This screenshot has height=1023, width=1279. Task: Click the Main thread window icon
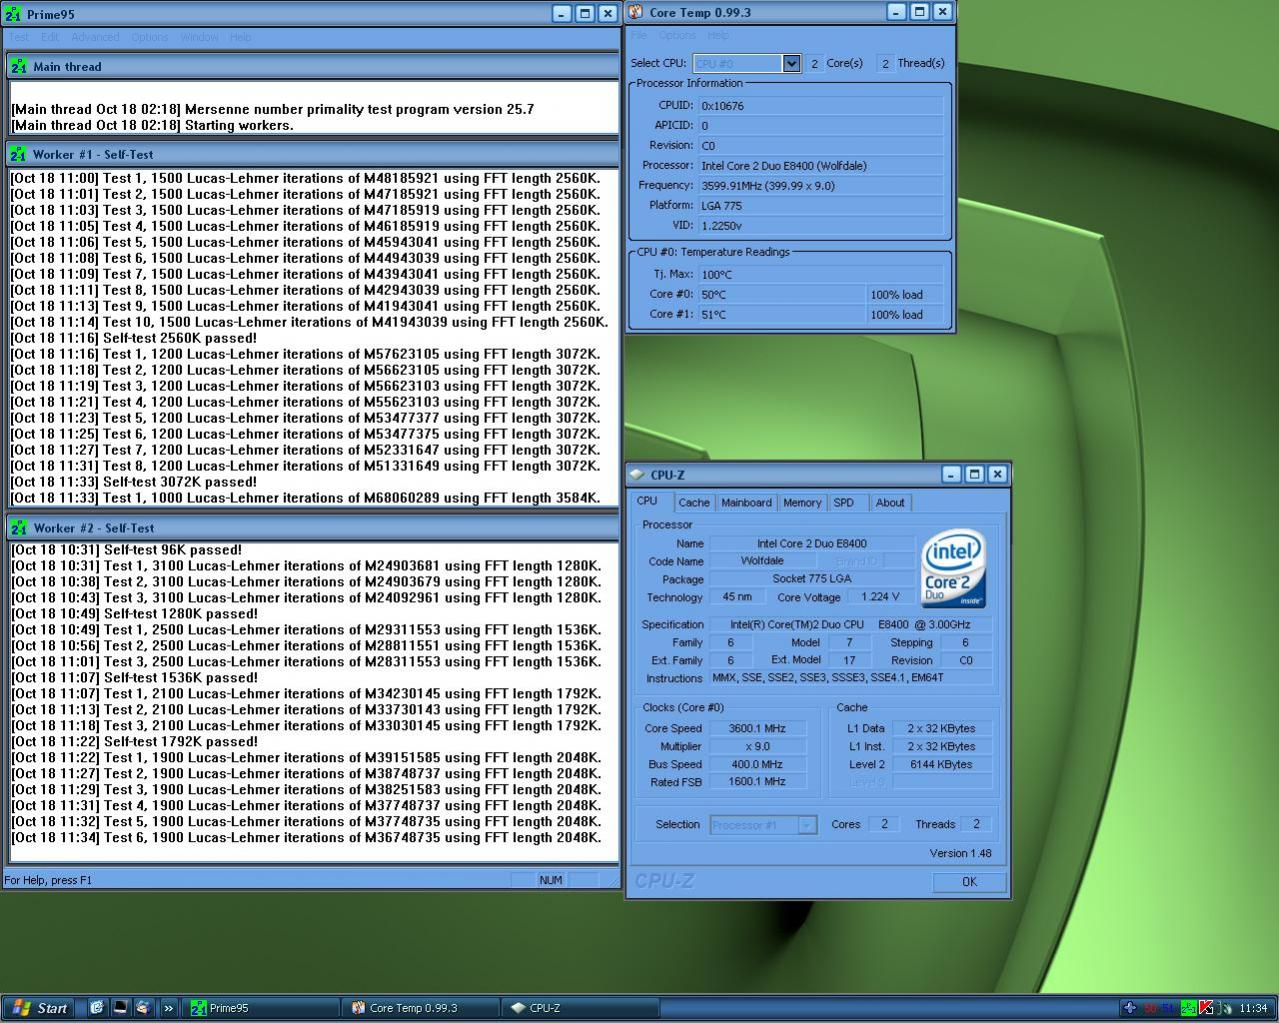(18, 67)
